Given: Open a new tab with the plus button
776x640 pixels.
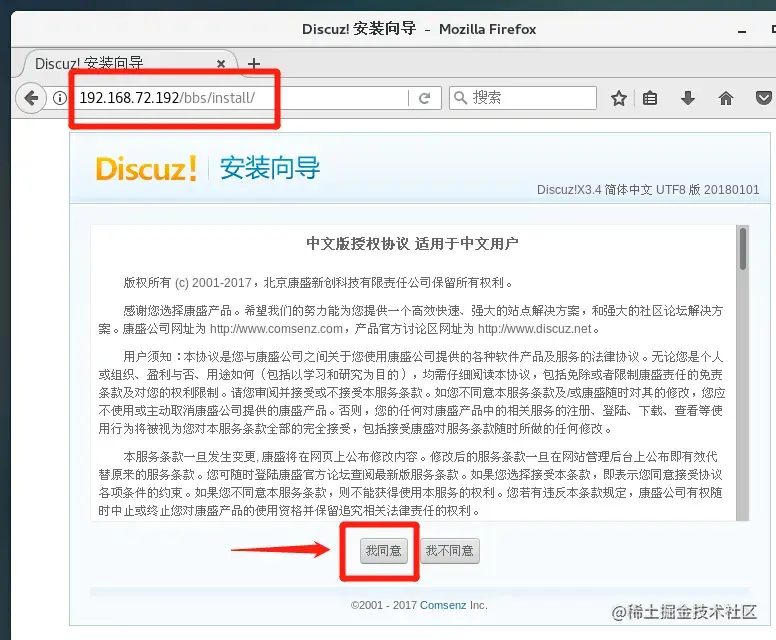Looking at the screenshot, I should [254, 64].
